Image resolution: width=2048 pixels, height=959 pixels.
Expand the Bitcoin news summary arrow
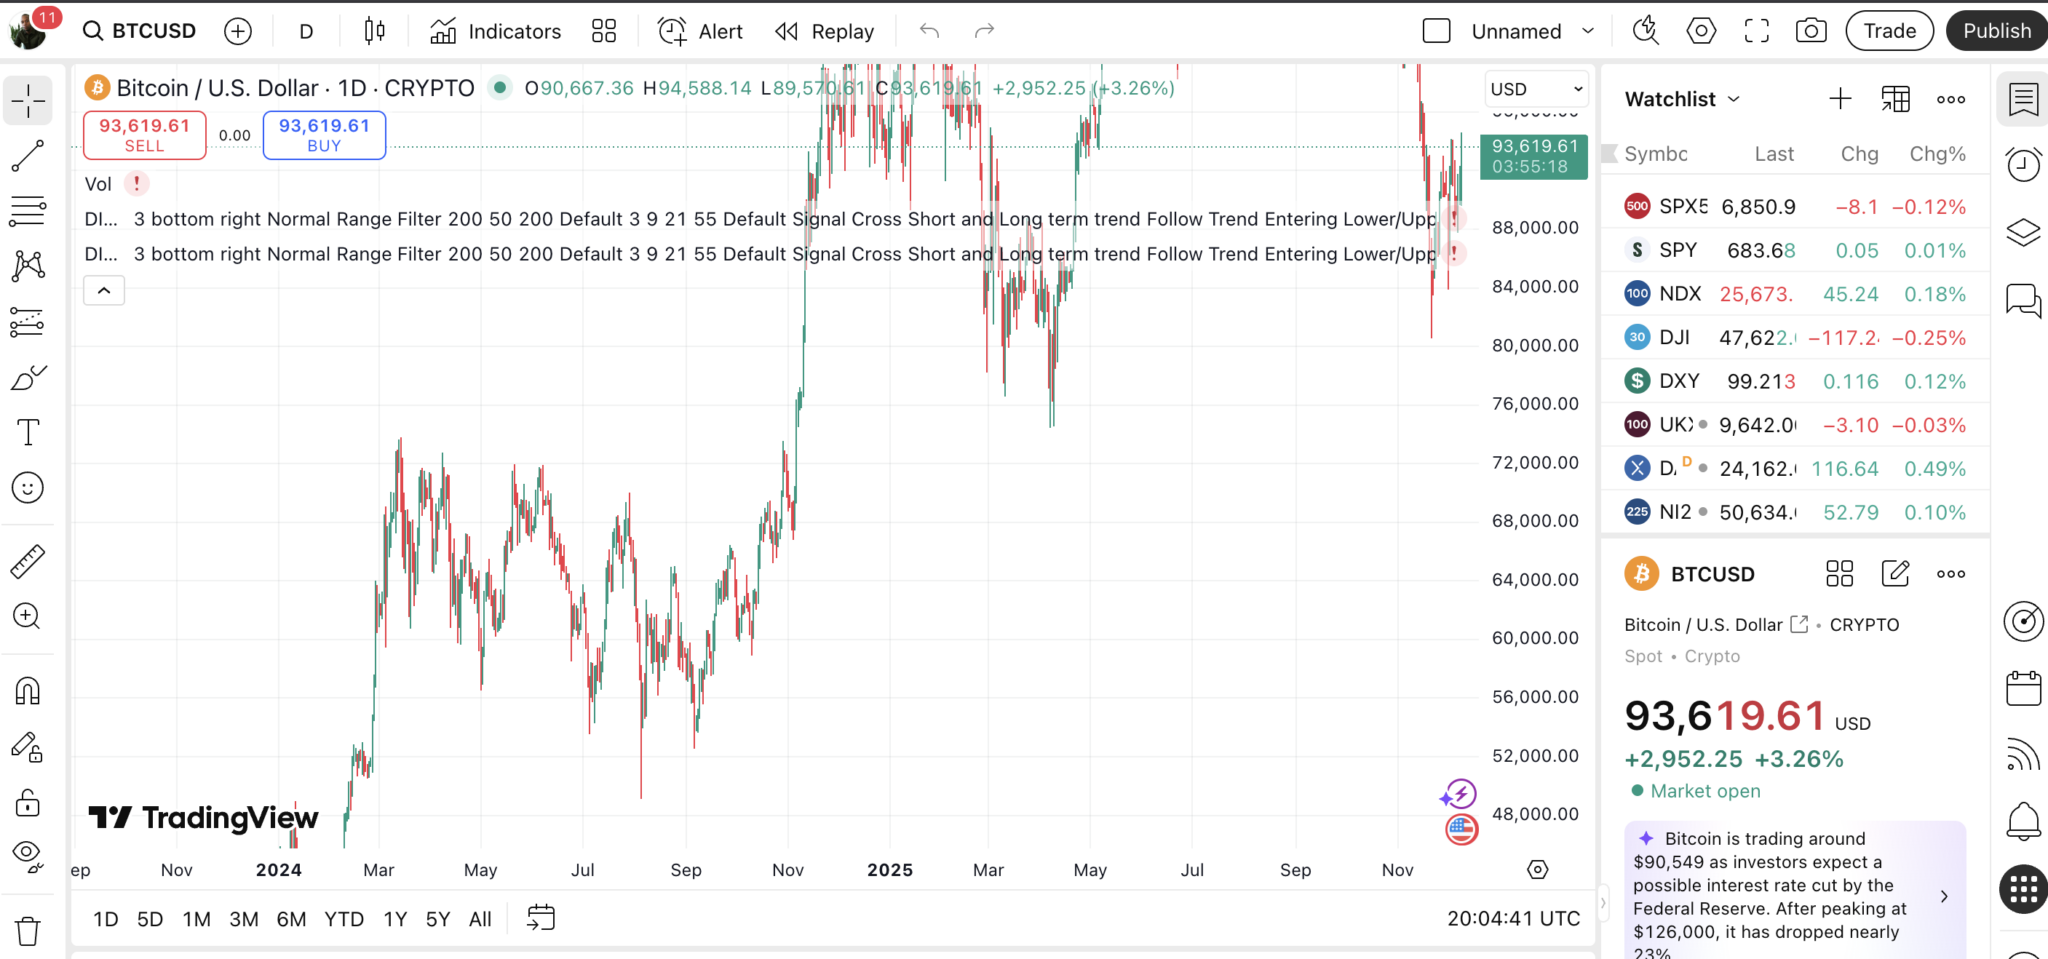pyautogui.click(x=1944, y=896)
